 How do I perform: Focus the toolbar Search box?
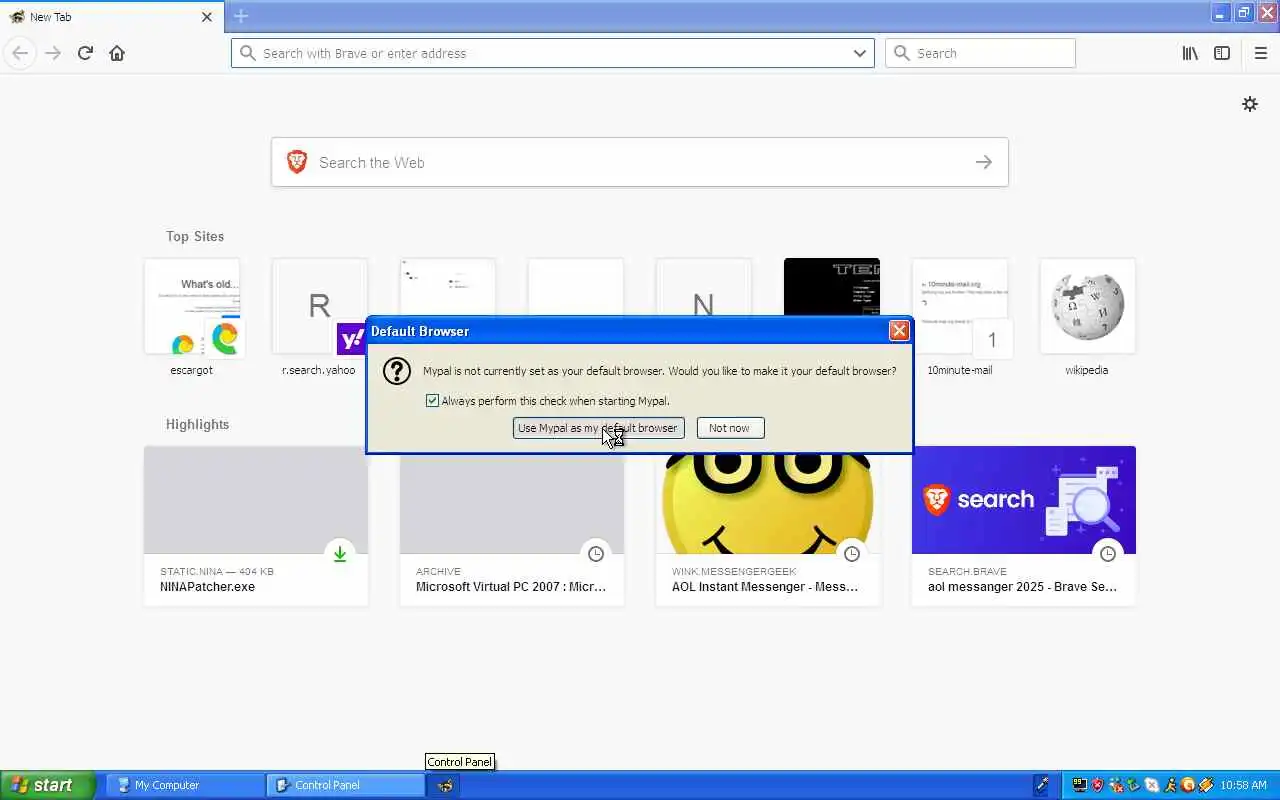point(980,53)
